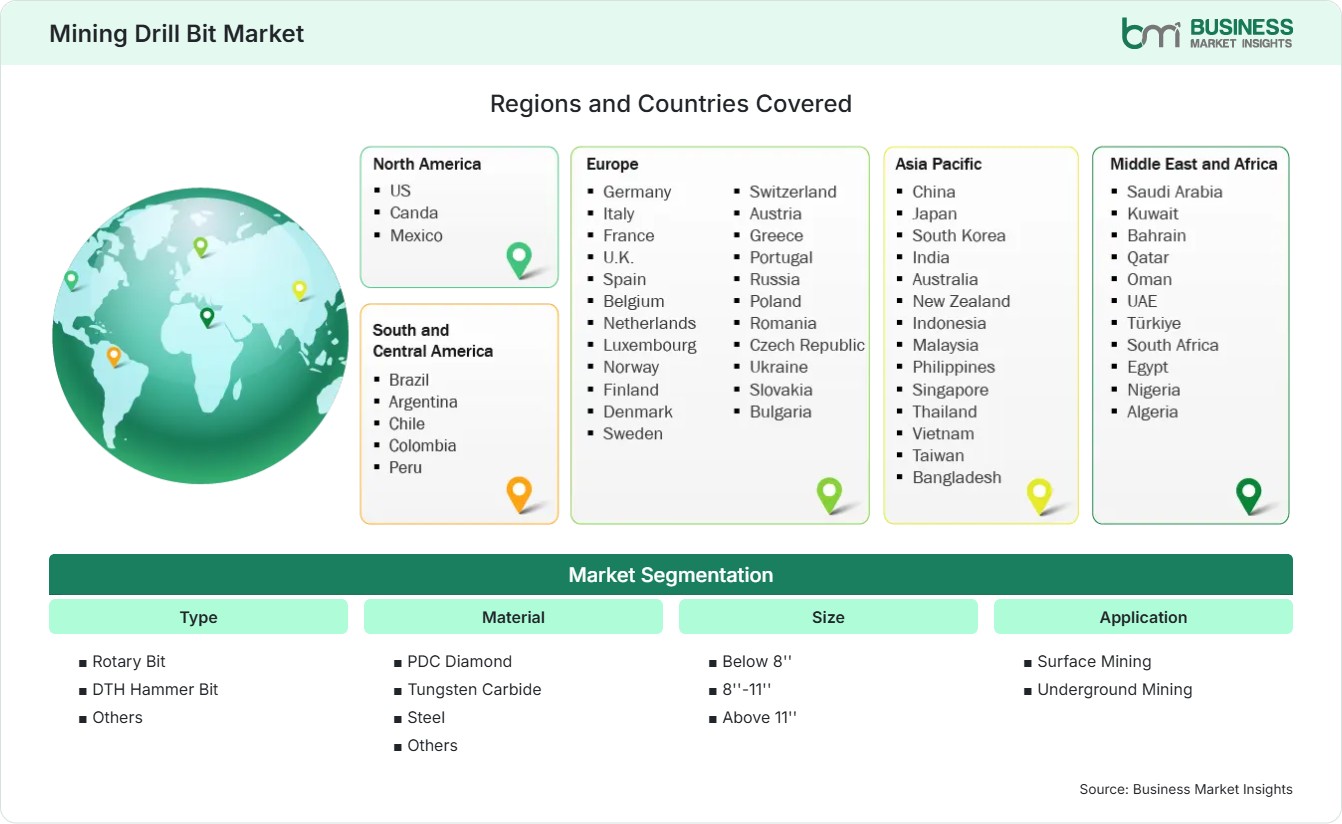This screenshot has height=824, width=1342.
Task: Click Germany in the Europe list
Action: coord(637,191)
